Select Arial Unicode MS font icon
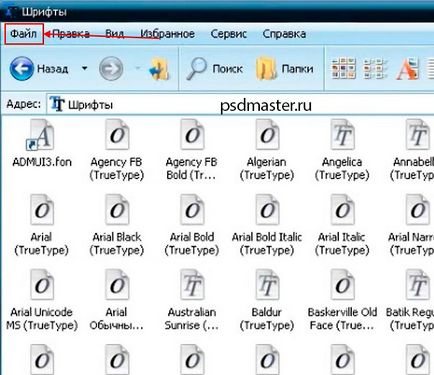The image size is (434, 375). (42, 285)
